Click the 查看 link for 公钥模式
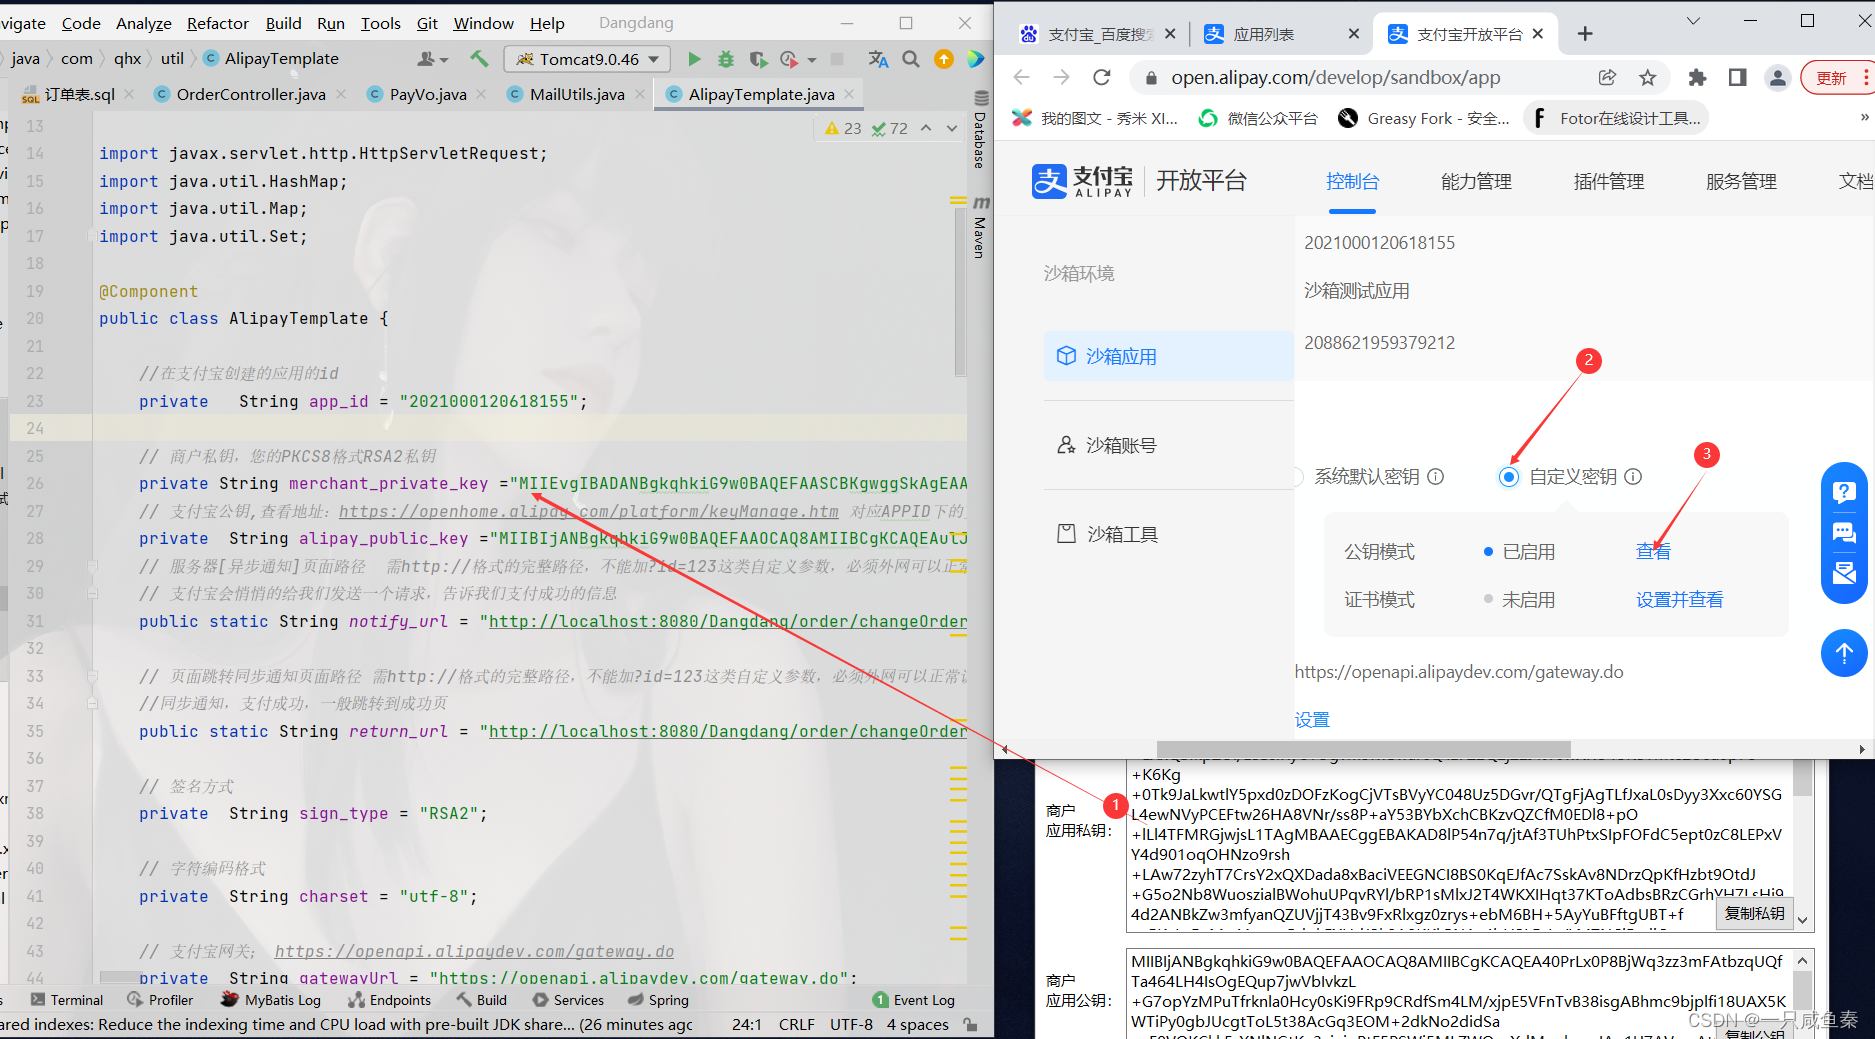1875x1039 pixels. coord(1653,551)
